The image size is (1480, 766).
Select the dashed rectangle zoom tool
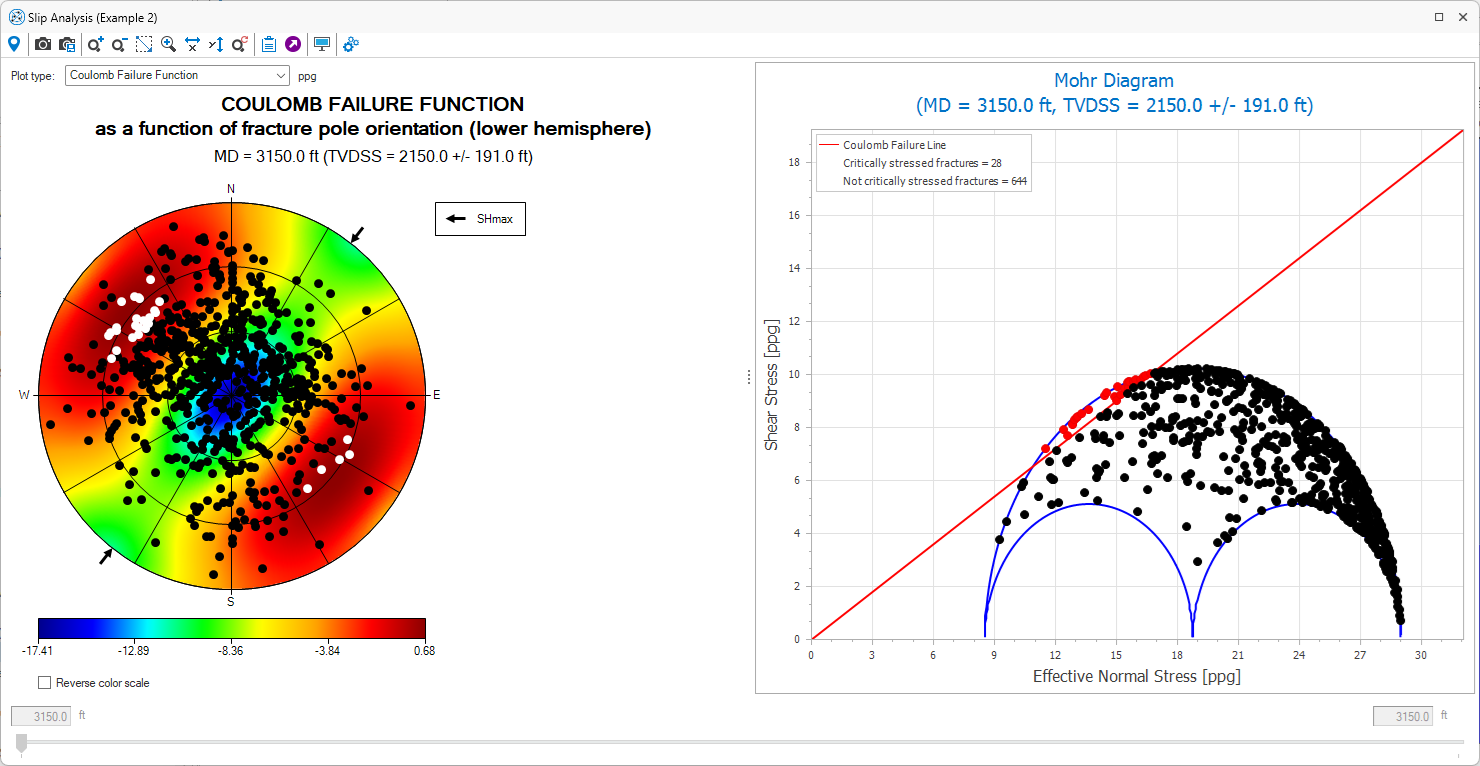click(x=144, y=44)
